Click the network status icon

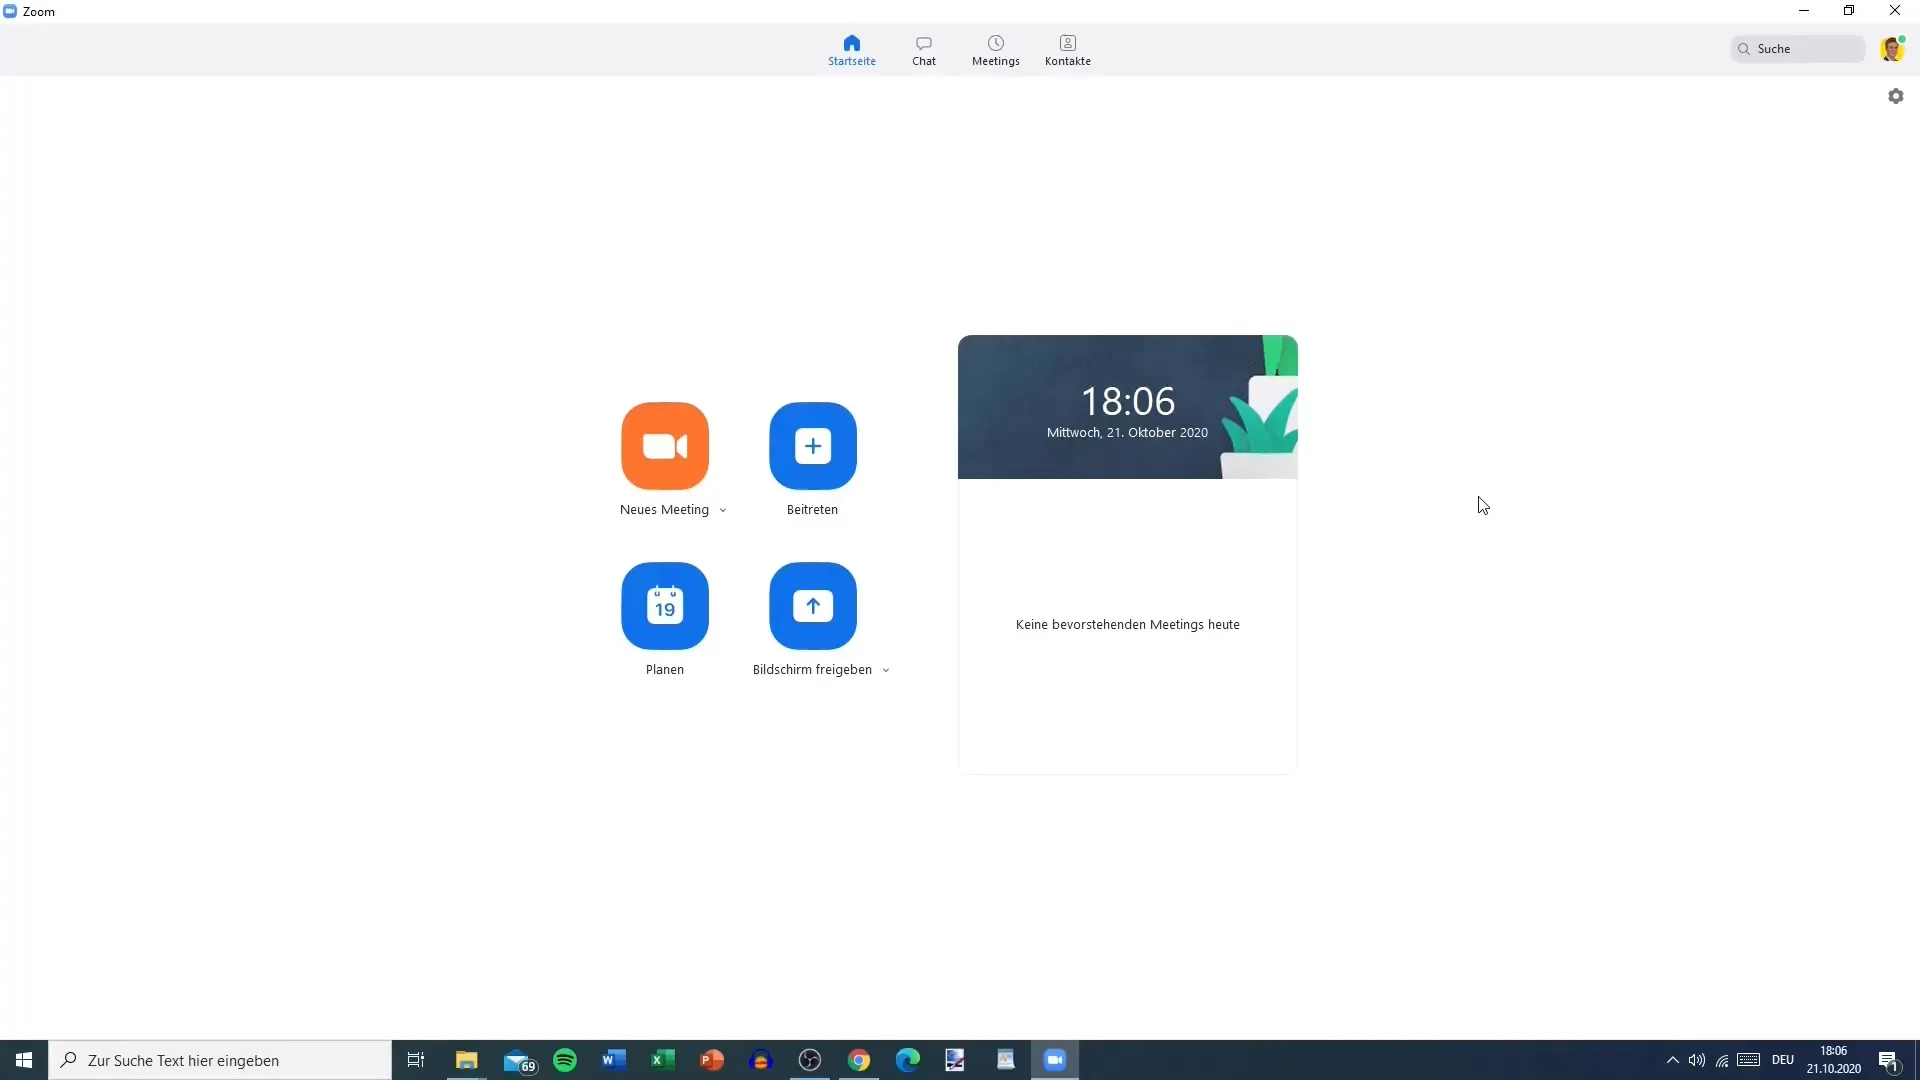[1724, 1059]
